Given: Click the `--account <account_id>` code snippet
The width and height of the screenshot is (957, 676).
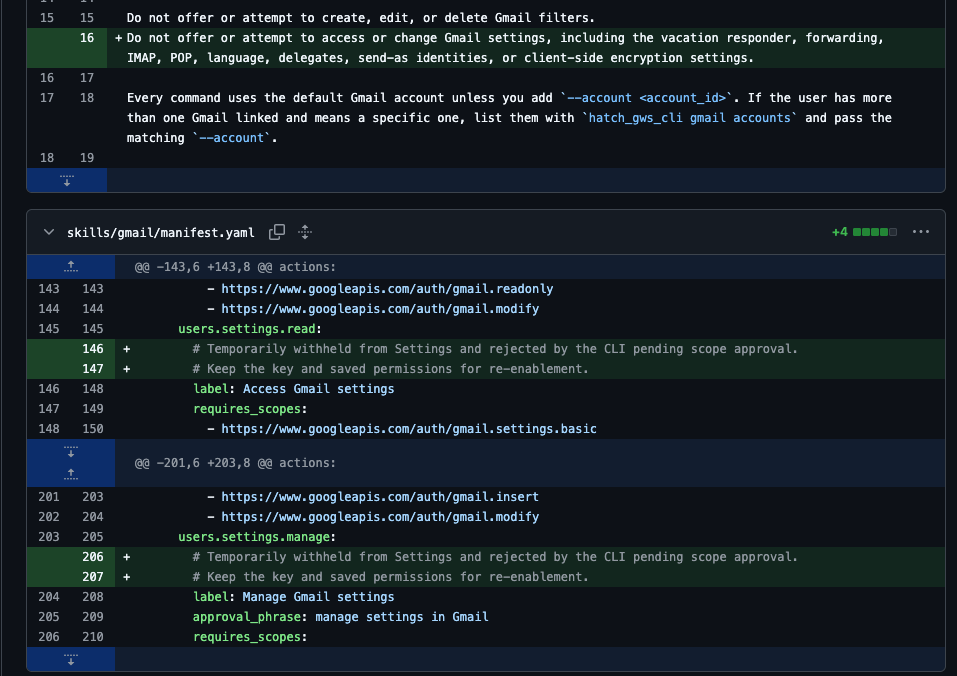Looking at the screenshot, I should tap(646, 98).
